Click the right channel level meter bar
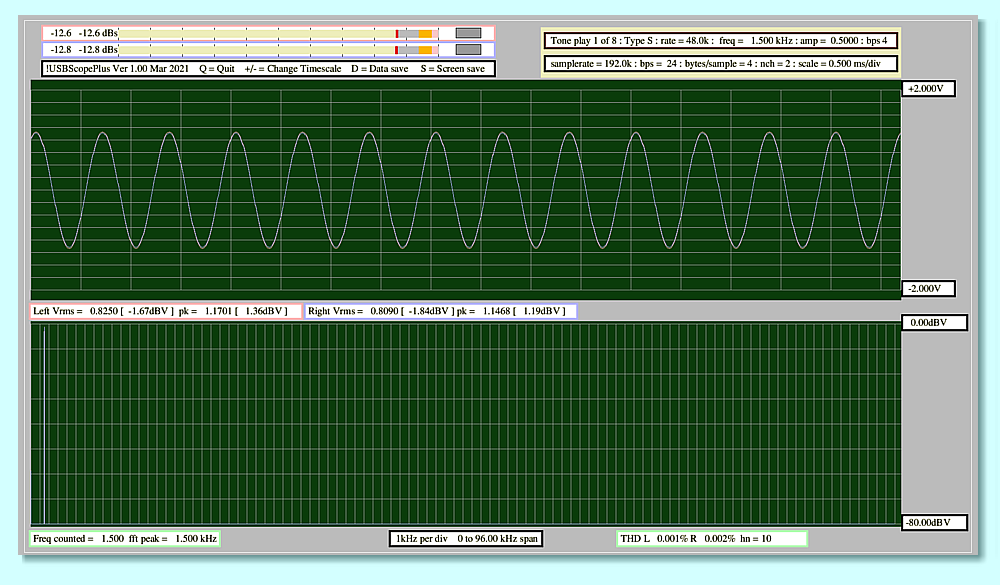The image size is (1000, 585). [x=278, y=50]
